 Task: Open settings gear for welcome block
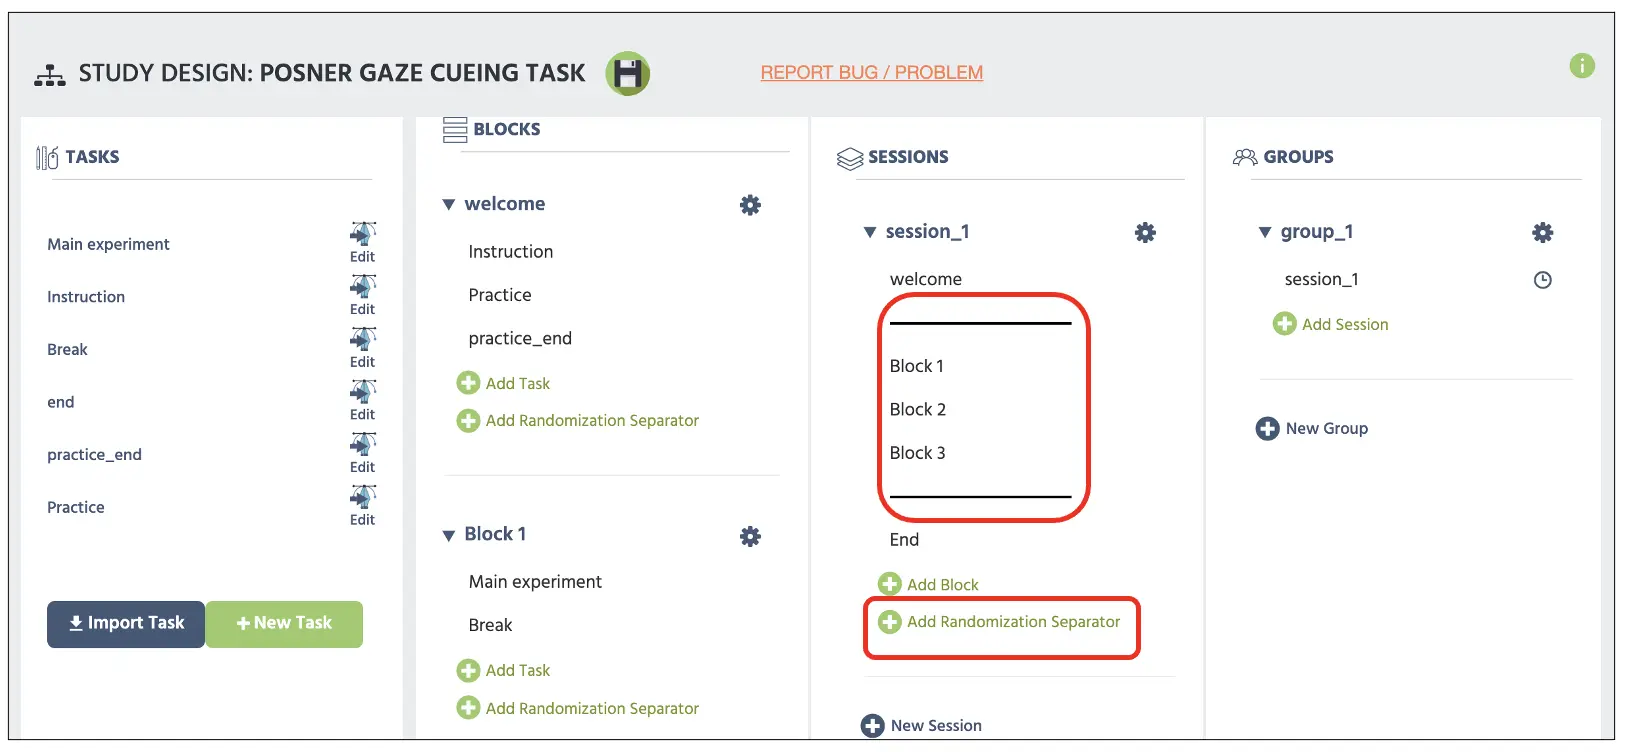[750, 205]
